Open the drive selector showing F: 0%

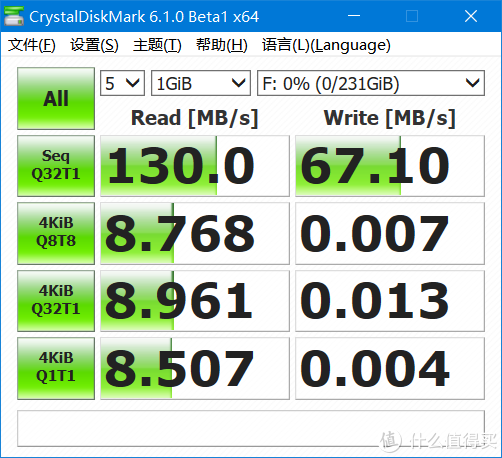pyautogui.click(x=371, y=83)
